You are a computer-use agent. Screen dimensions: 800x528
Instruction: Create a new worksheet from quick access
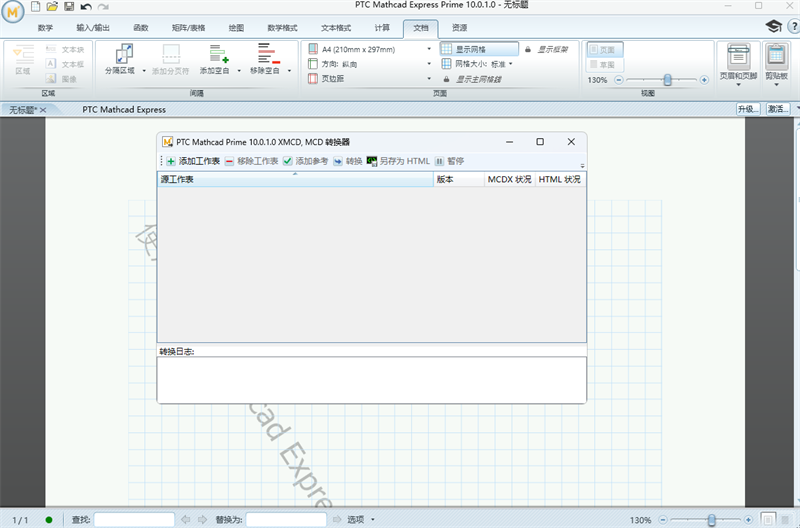click(x=35, y=6)
